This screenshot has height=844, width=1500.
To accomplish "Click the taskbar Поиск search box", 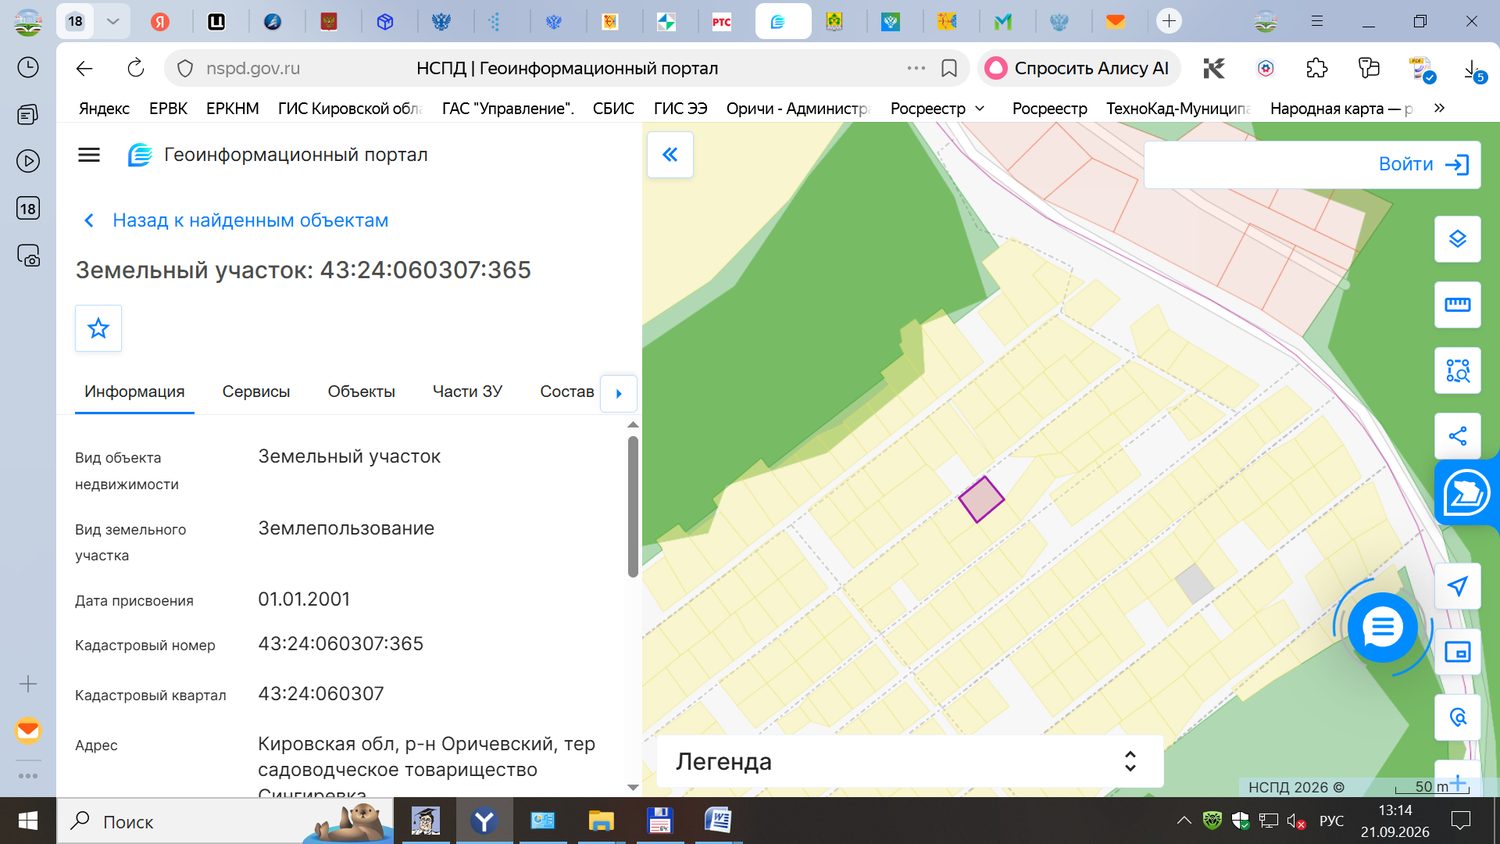I will (225, 821).
